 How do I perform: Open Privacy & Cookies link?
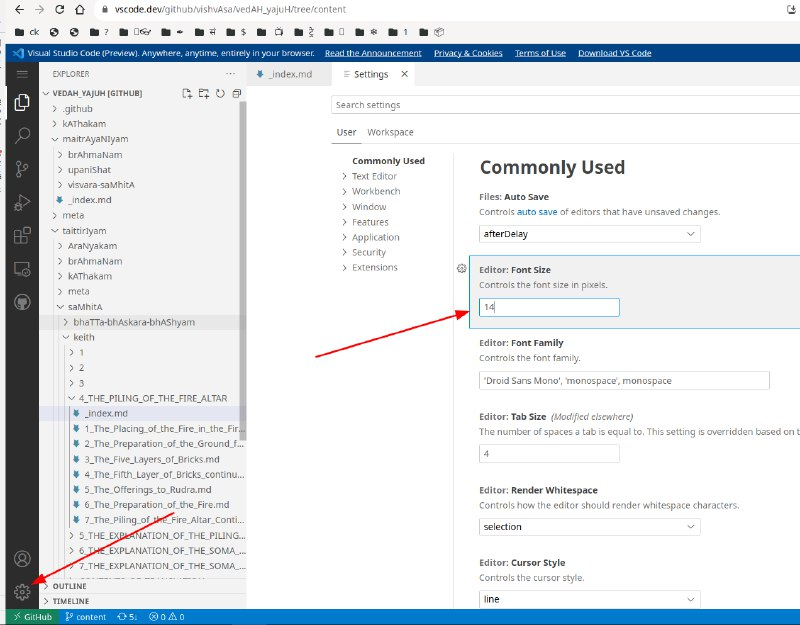click(x=468, y=53)
